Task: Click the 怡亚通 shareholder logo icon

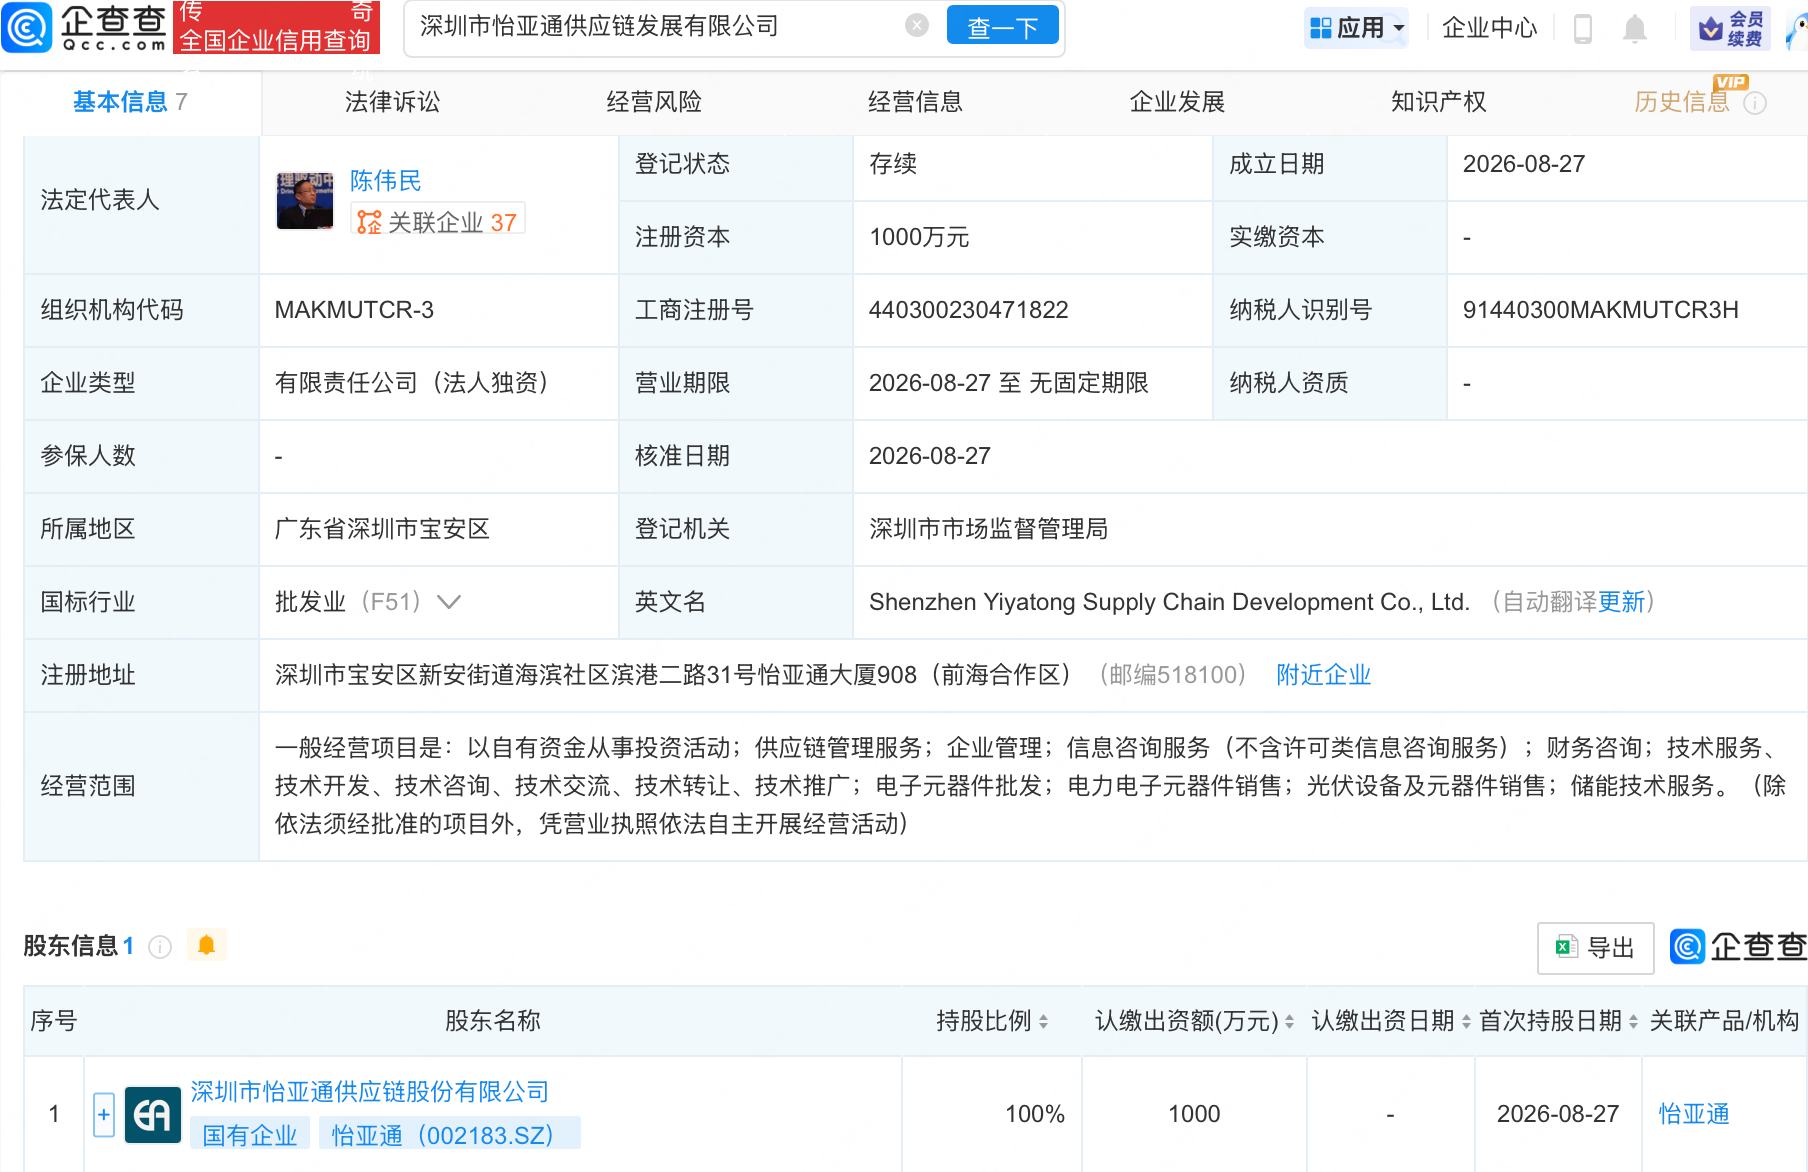Action: pyautogui.click(x=153, y=1114)
